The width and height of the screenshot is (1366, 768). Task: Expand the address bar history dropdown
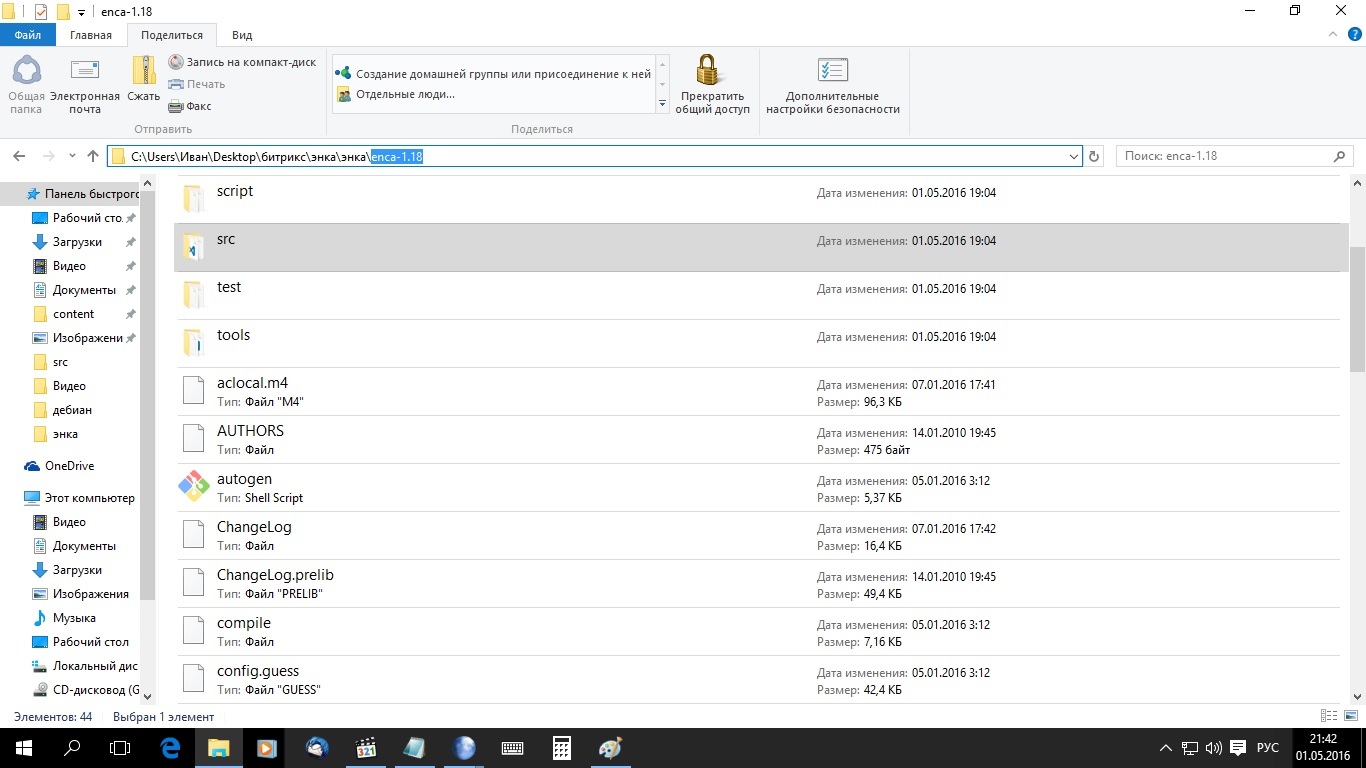(1074, 156)
